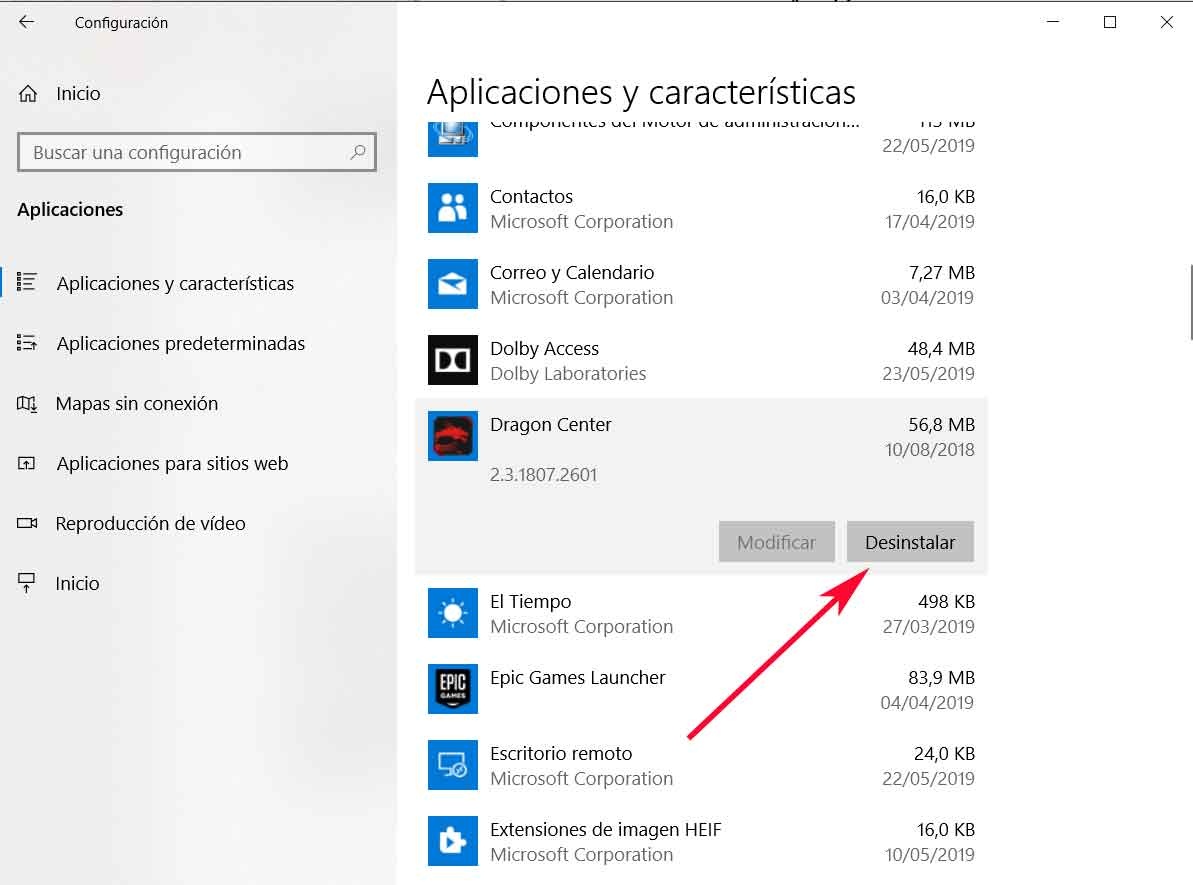
Task: Click the Aplicaciones para sitios web icon
Action: pyautogui.click(x=27, y=463)
